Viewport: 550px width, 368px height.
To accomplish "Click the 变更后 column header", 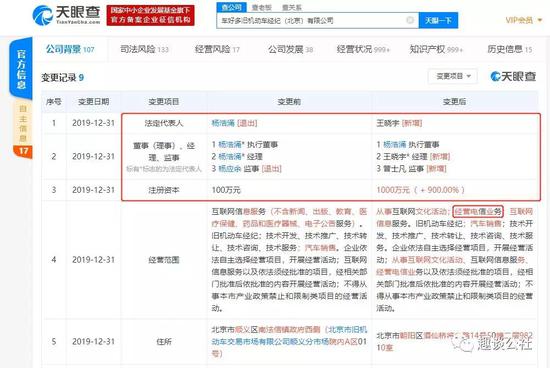I will point(454,102).
